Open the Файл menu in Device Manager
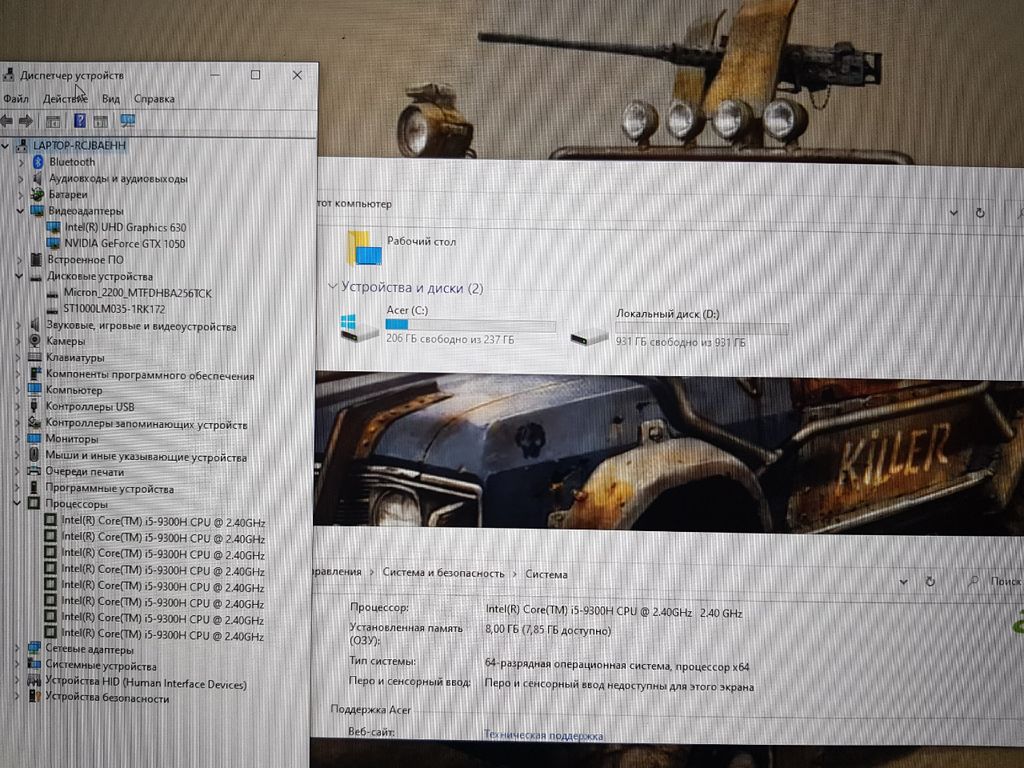The image size is (1024, 768). click(16, 99)
